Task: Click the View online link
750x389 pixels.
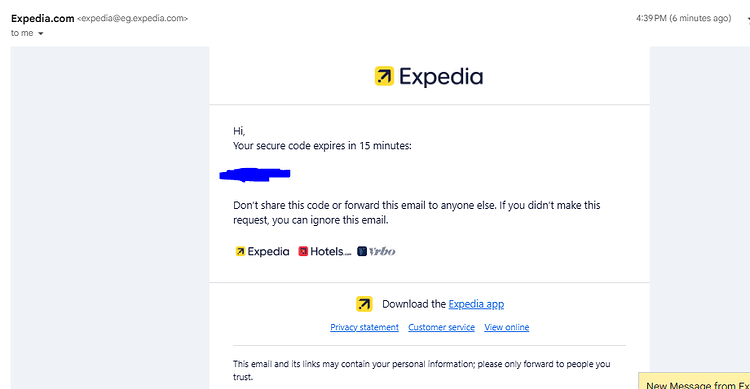Action: tap(507, 327)
